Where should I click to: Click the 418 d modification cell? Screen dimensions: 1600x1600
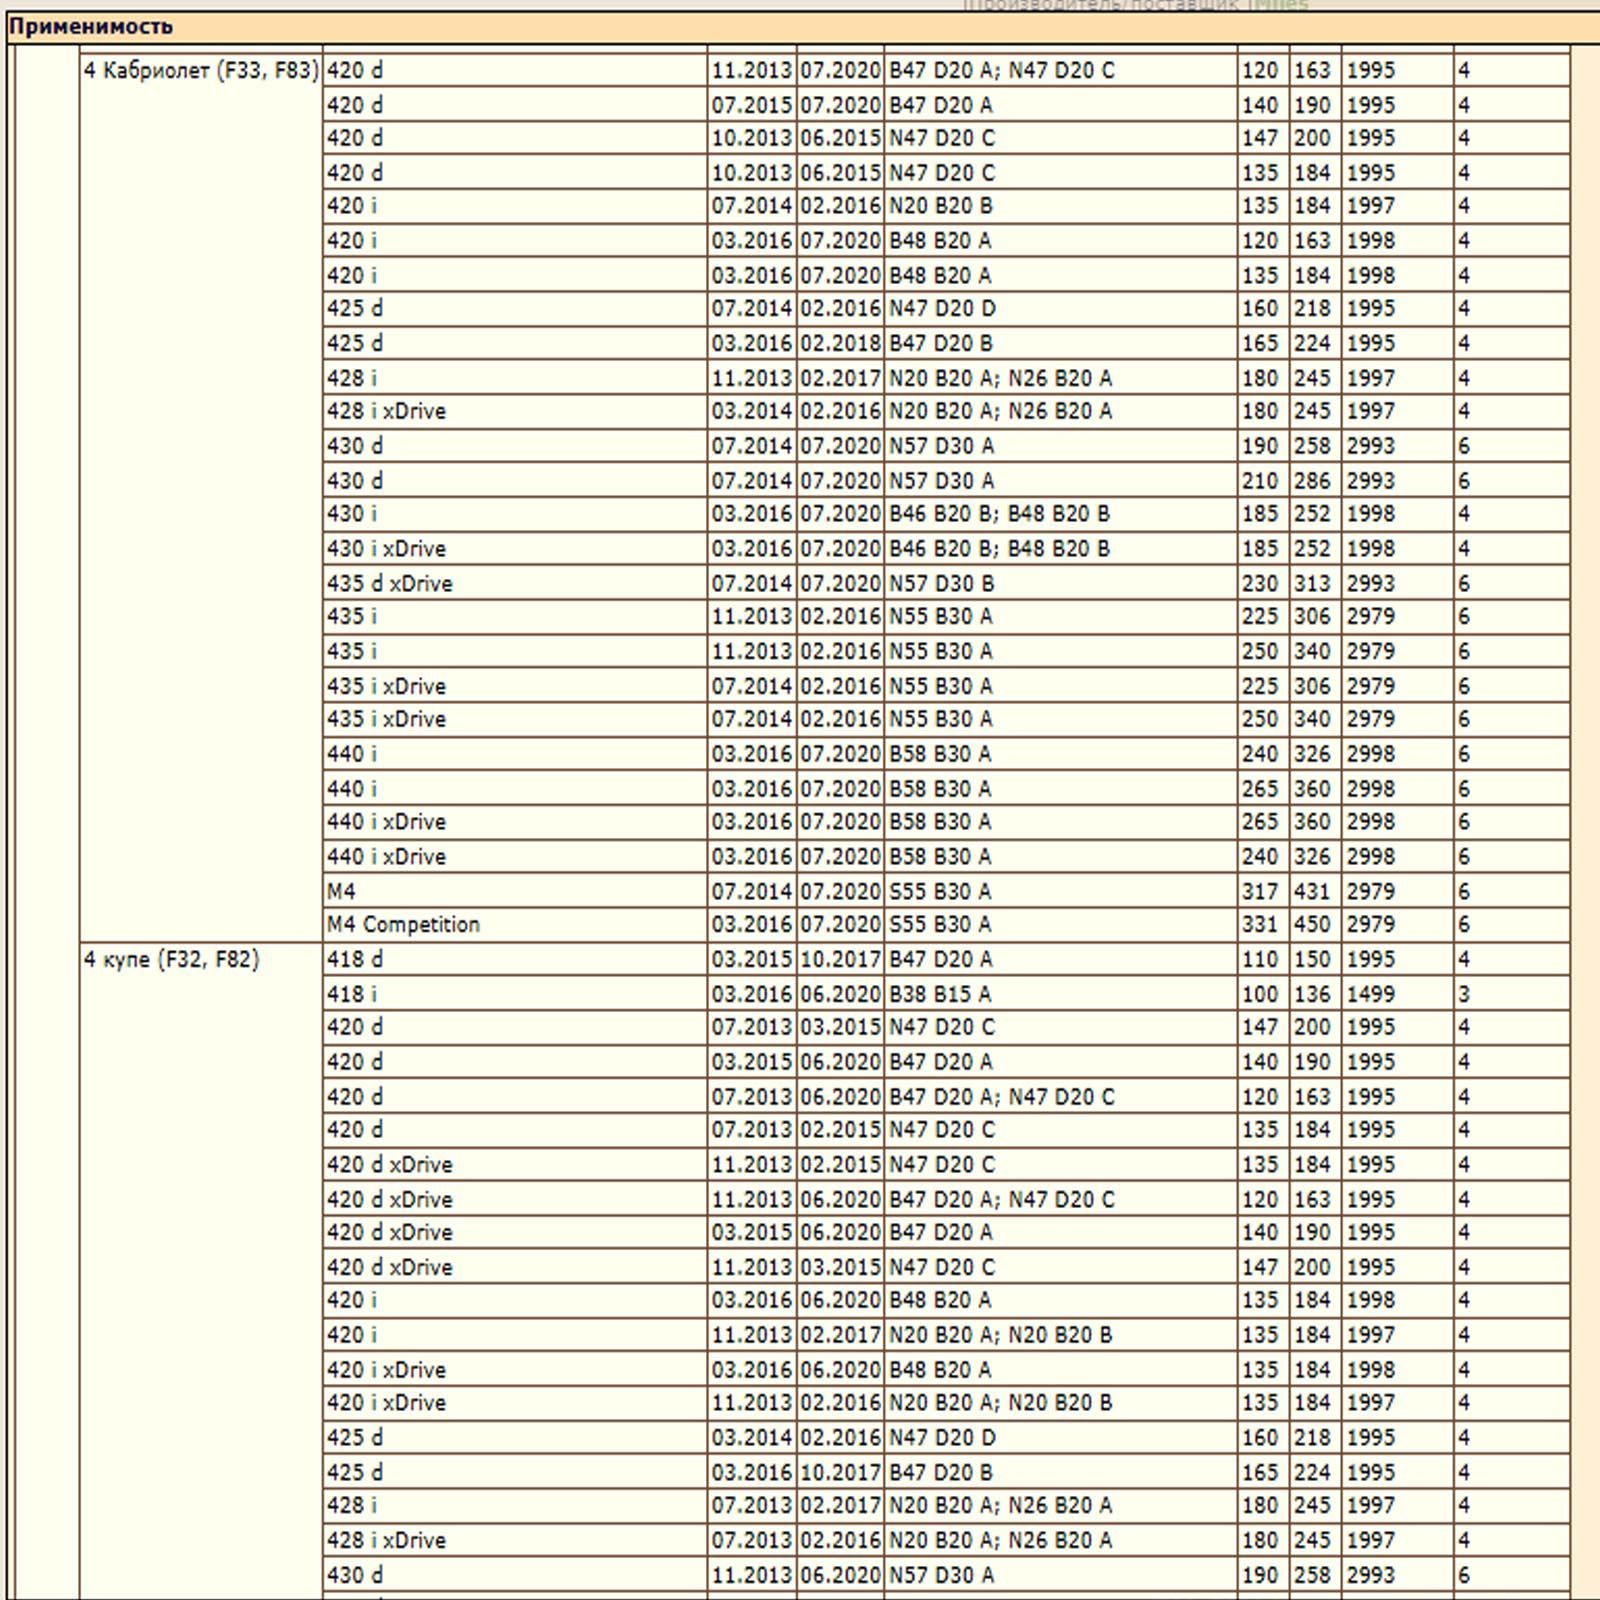point(354,960)
